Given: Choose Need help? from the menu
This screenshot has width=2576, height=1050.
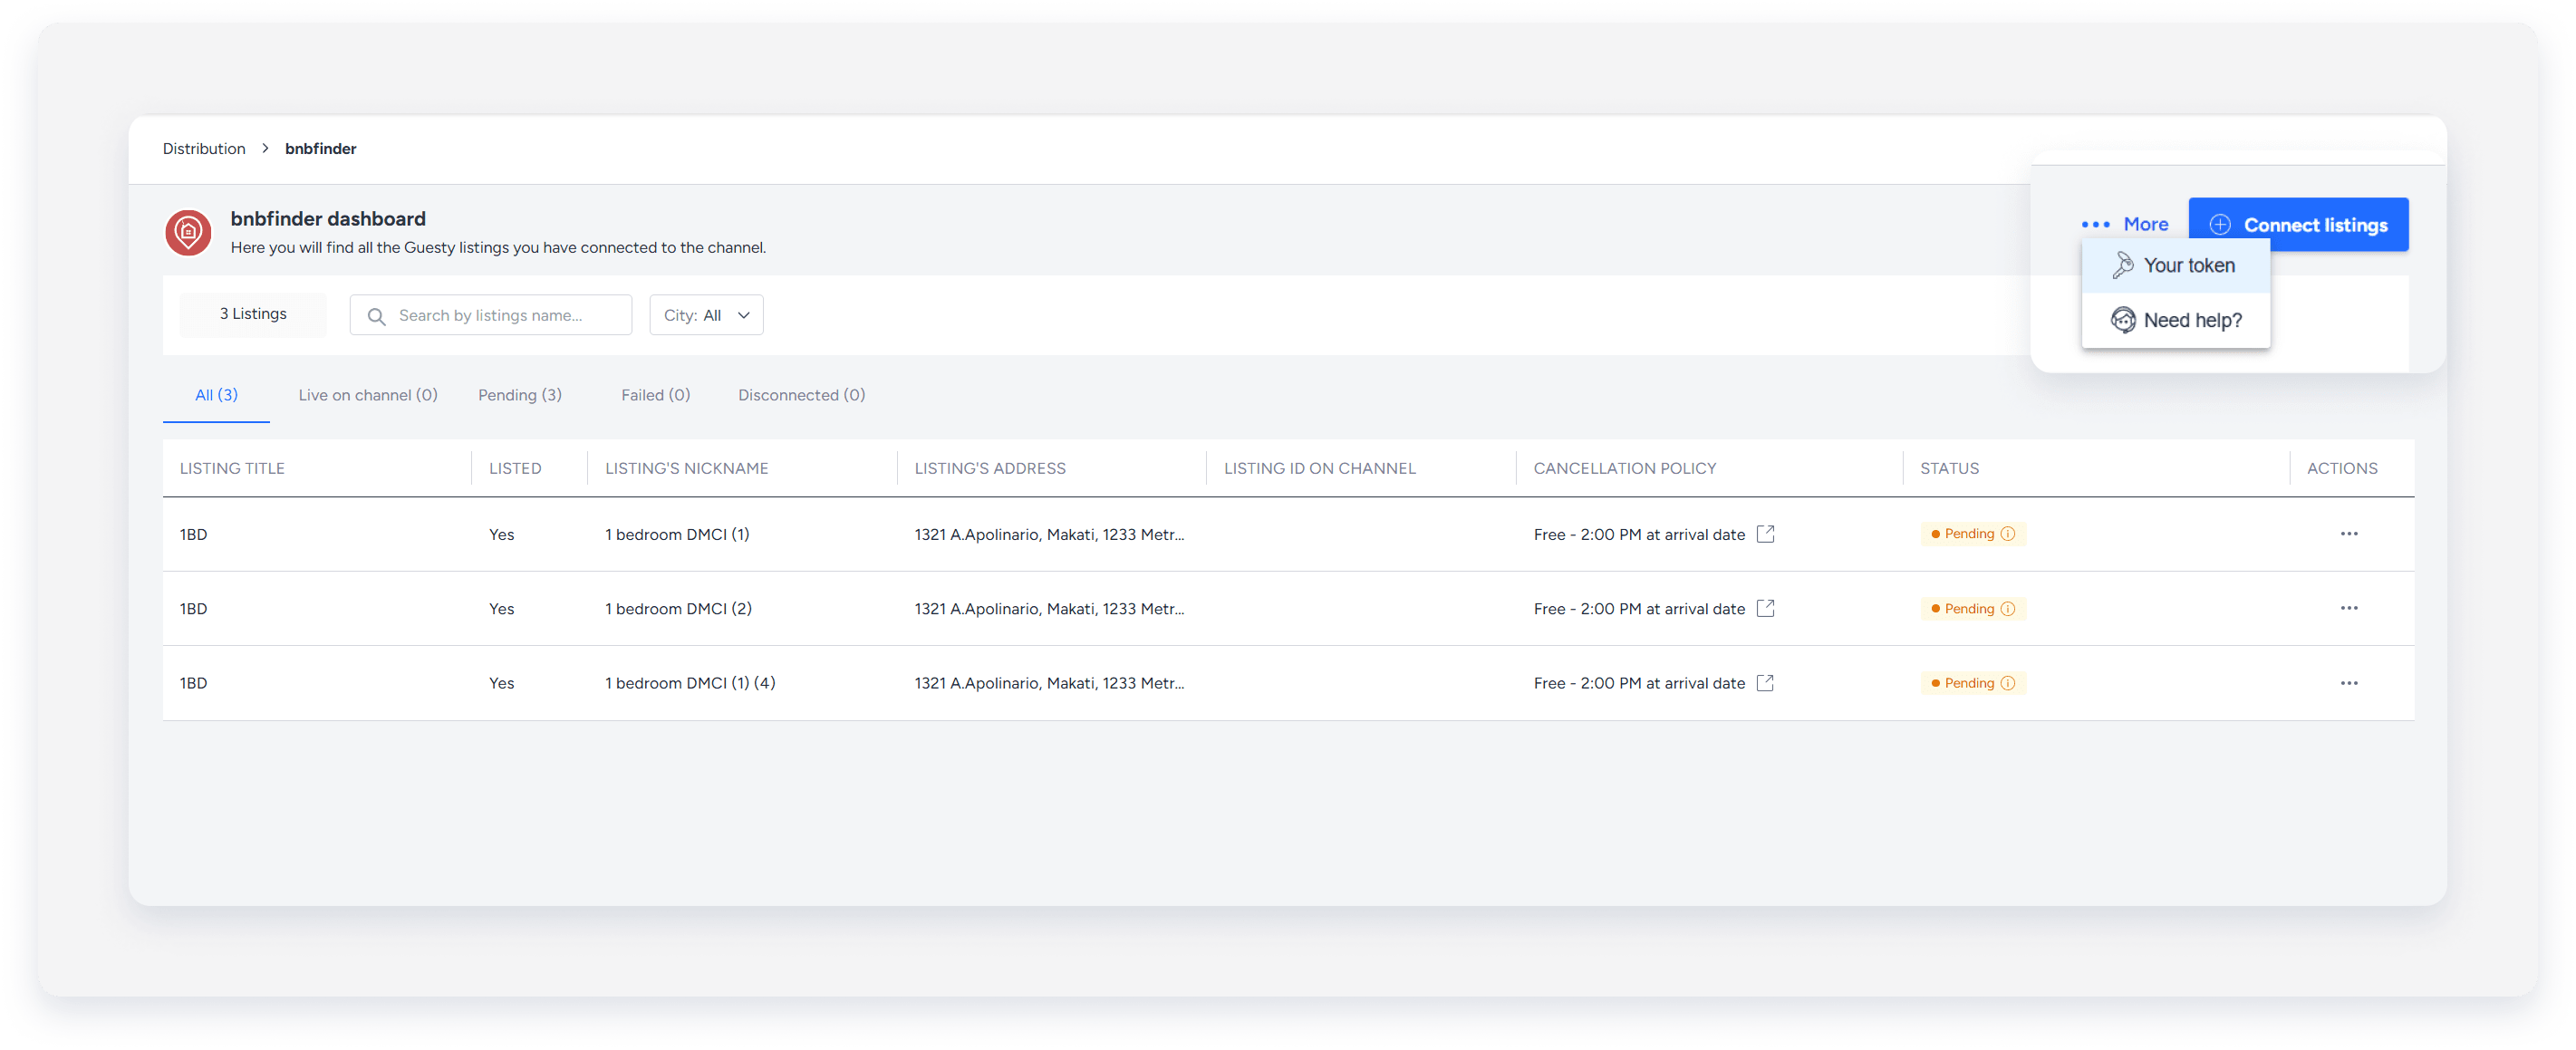Looking at the screenshot, I should 2175,320.
